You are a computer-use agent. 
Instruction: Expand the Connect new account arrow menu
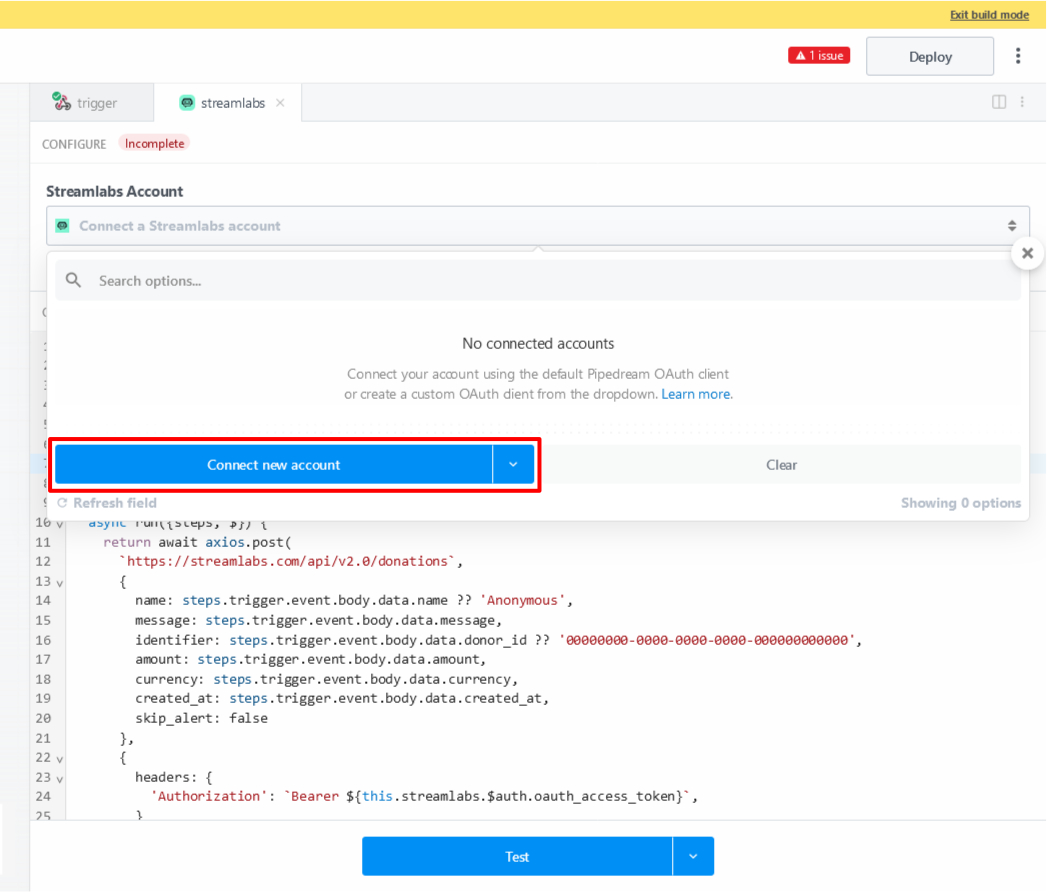pyautogui.click(x=513, y=465)
